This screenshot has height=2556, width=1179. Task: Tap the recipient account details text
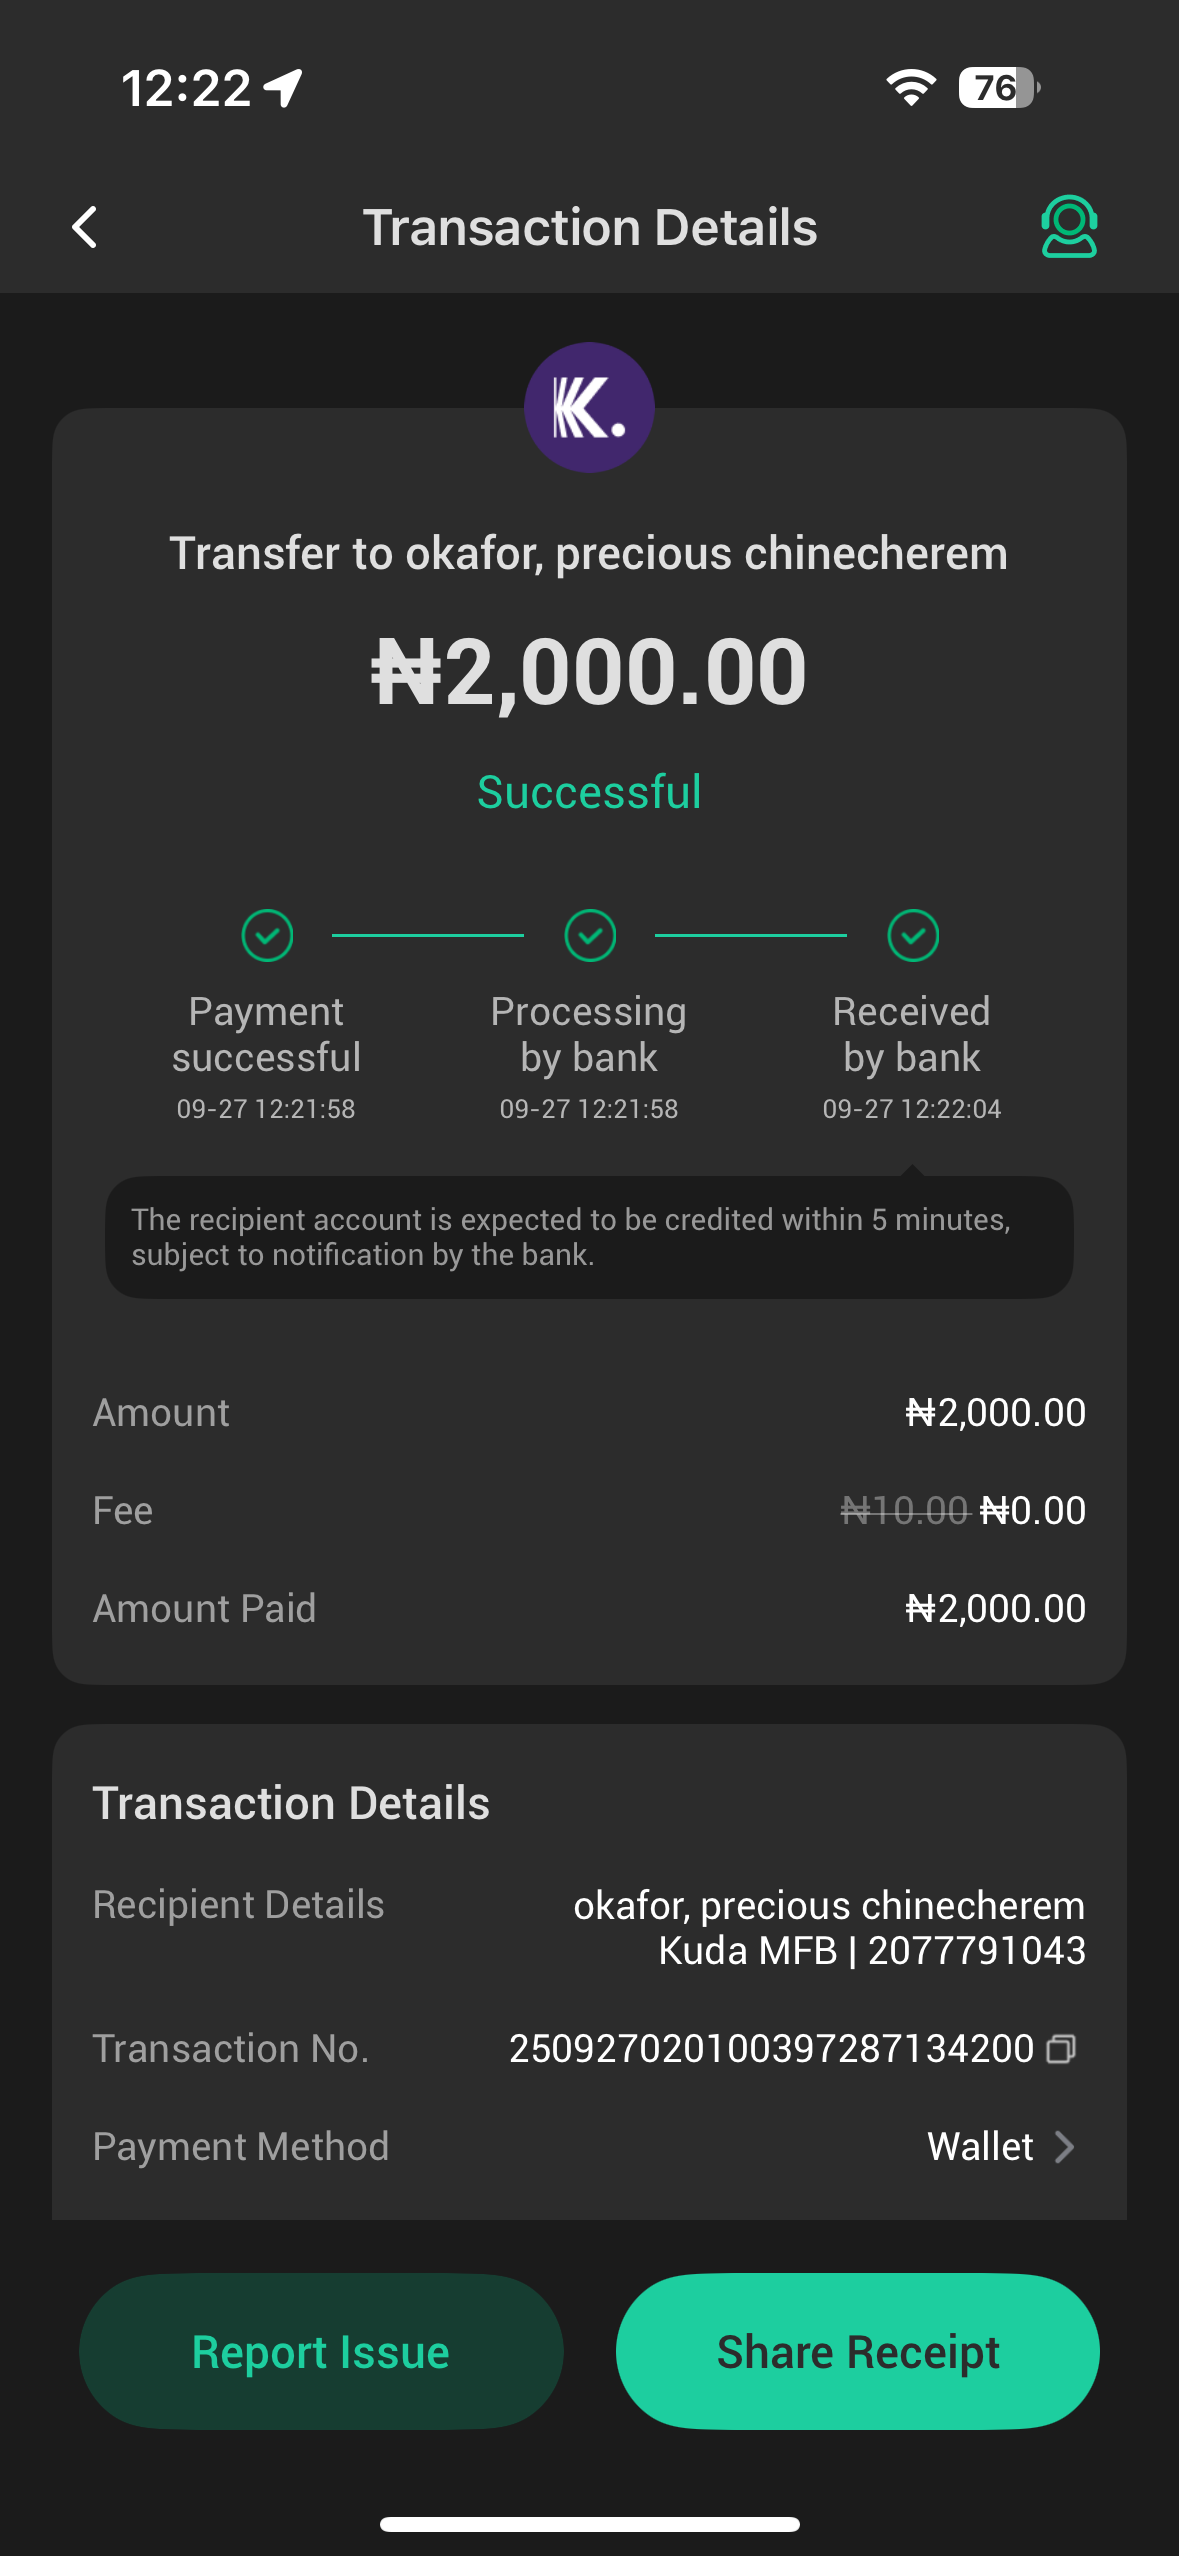pos(829,1927)
